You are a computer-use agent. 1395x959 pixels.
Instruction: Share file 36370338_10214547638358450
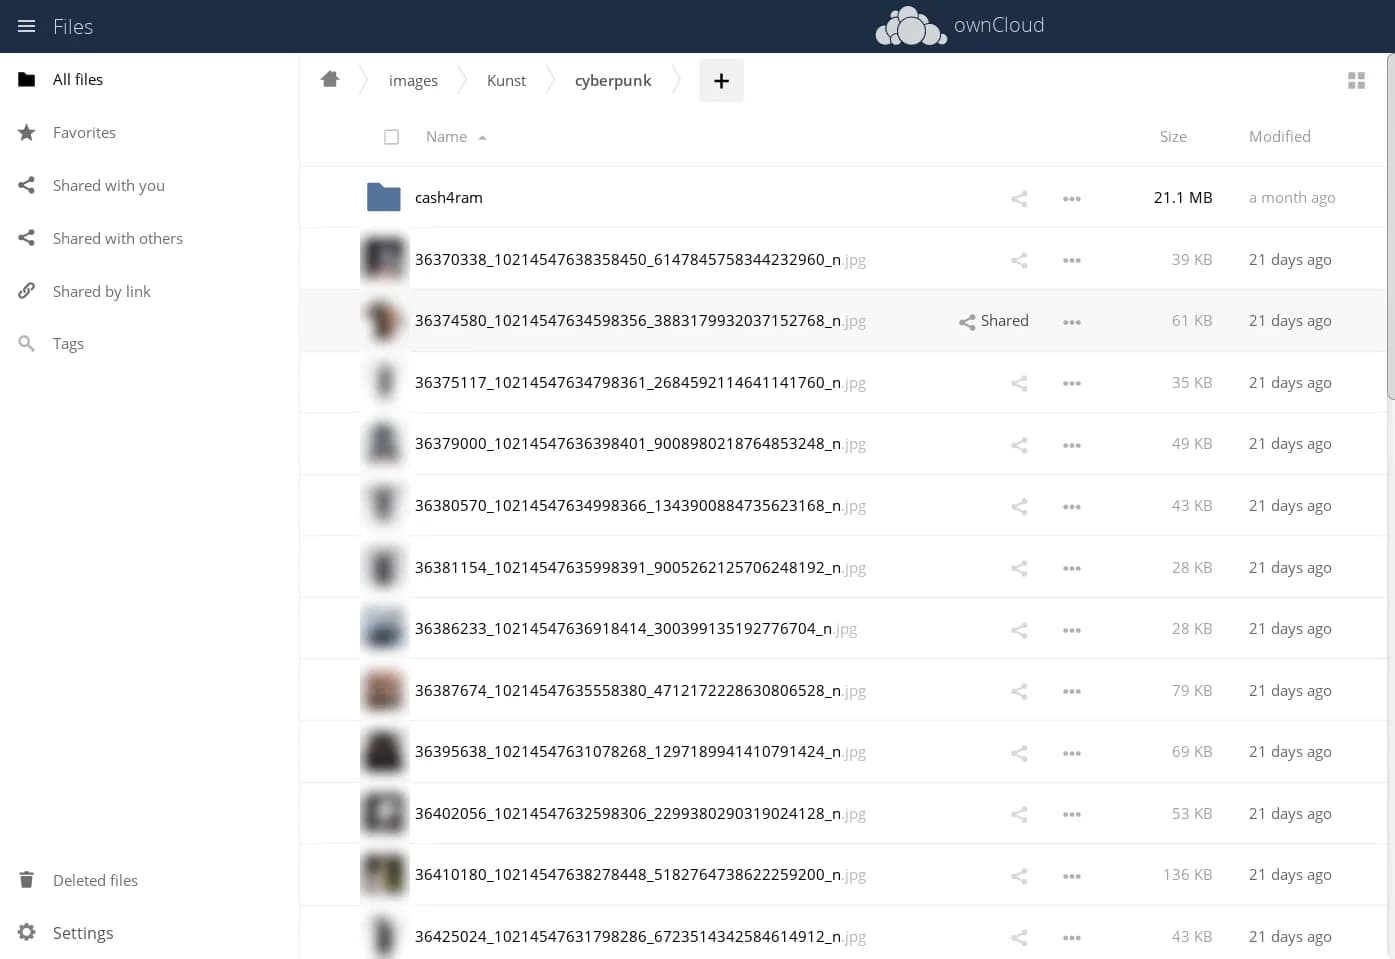coord(1019,260)
